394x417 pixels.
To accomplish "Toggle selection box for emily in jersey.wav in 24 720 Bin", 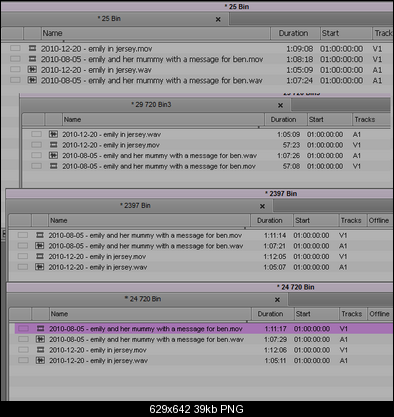I will tap(23, 360).
